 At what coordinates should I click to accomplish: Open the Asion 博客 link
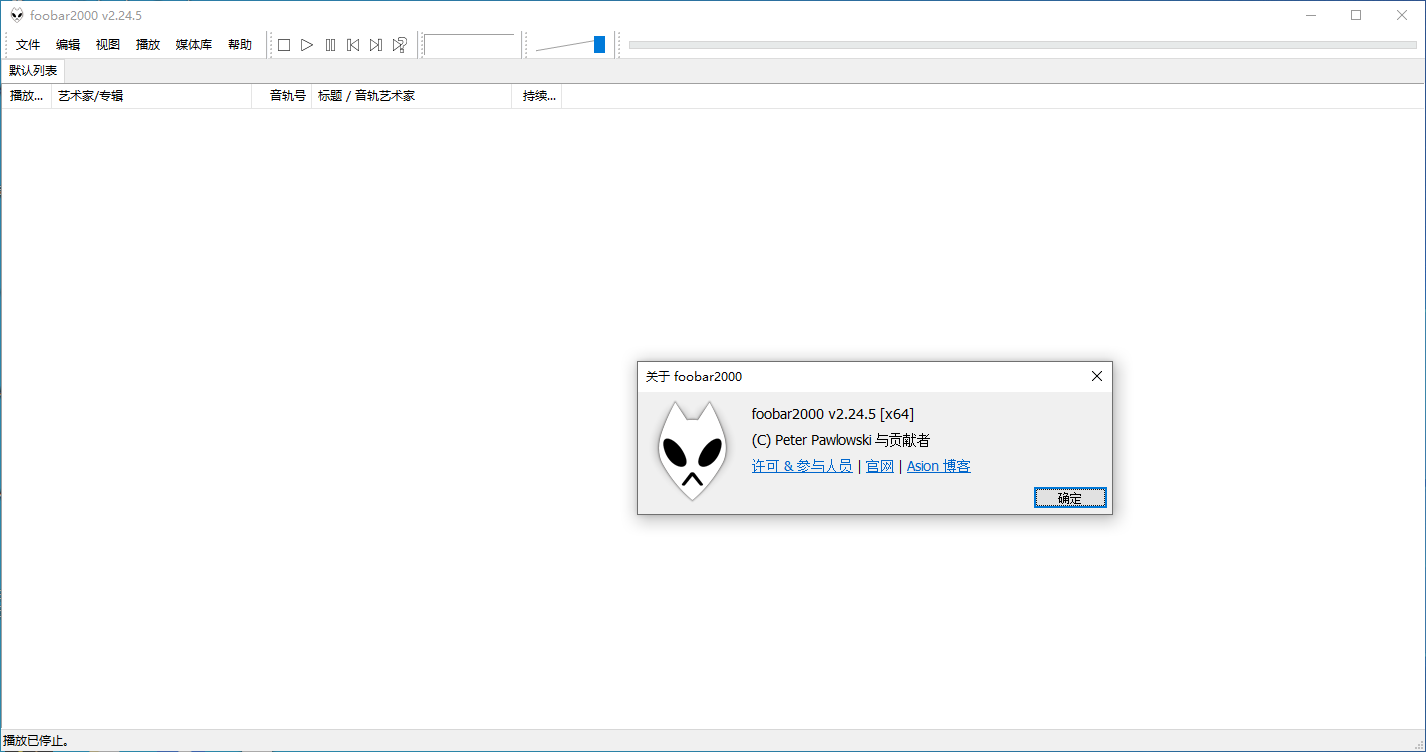(x=939, y=466)
